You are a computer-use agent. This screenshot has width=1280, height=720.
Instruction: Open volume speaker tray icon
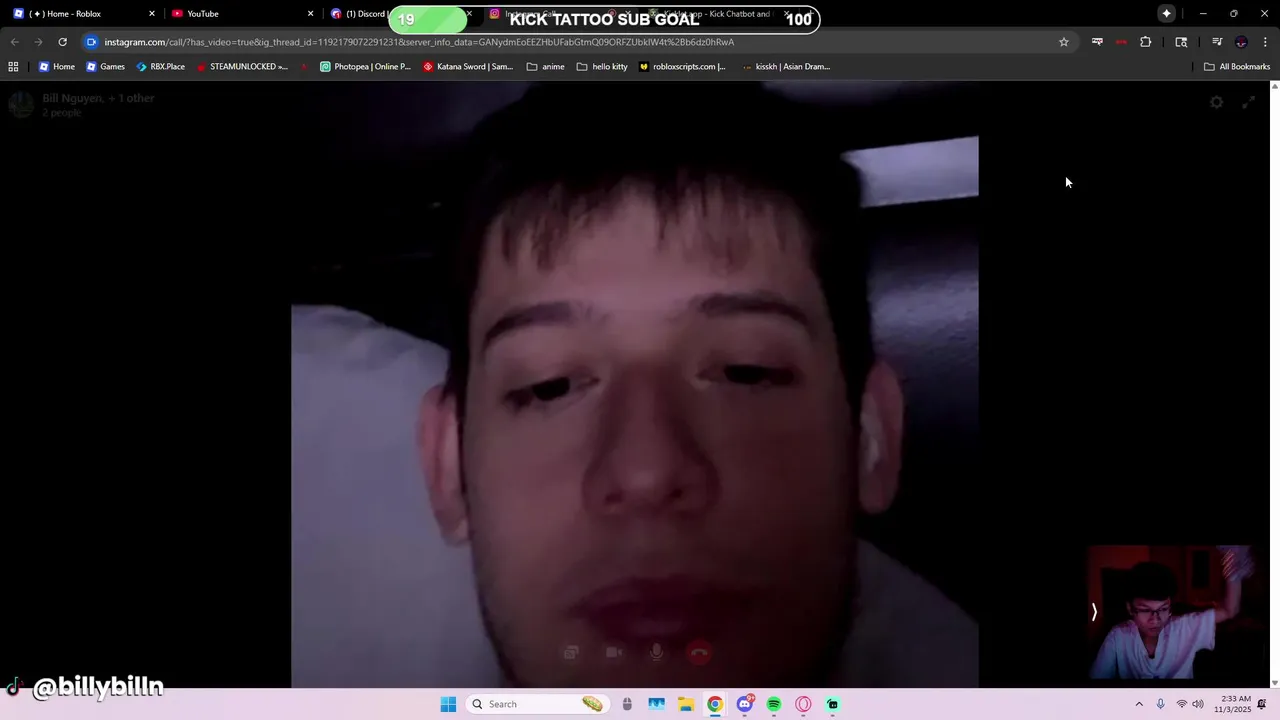pyautogui.click(x=1198, y=704)
